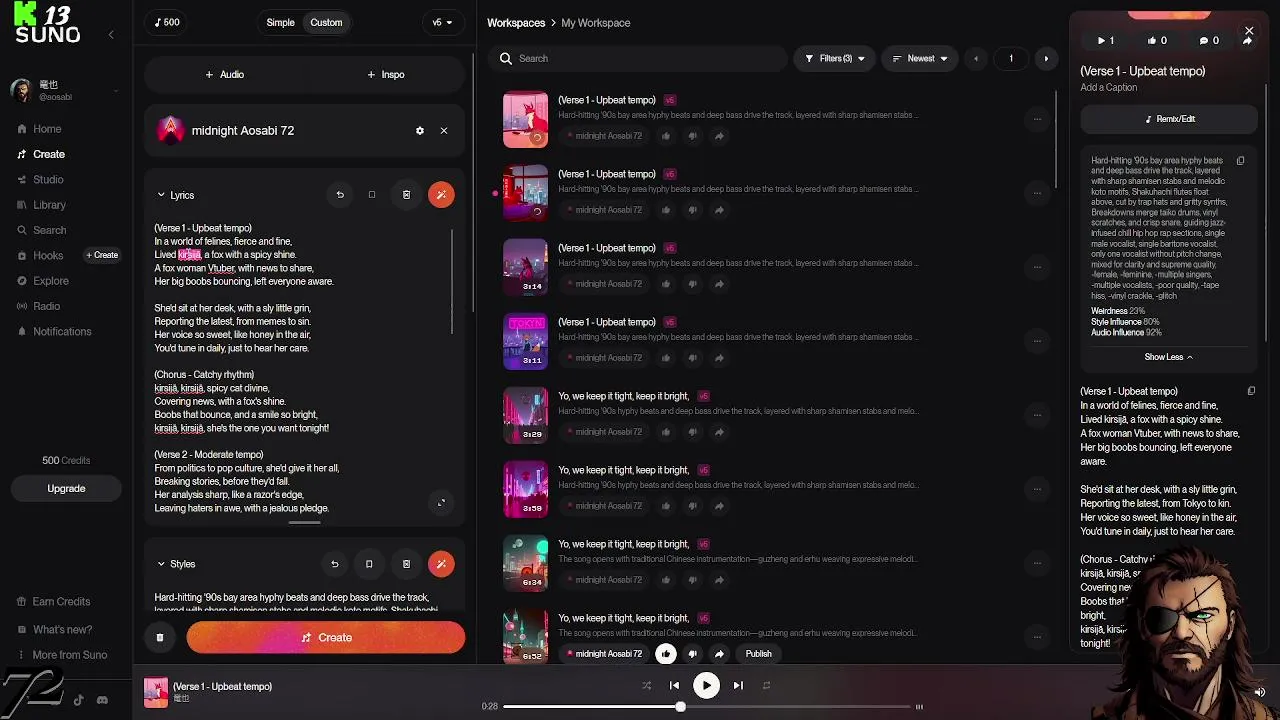This screenshot has height=720, width=1280.
Task: Unlike the 6:52 song in the list
Action: coord(666,654)
